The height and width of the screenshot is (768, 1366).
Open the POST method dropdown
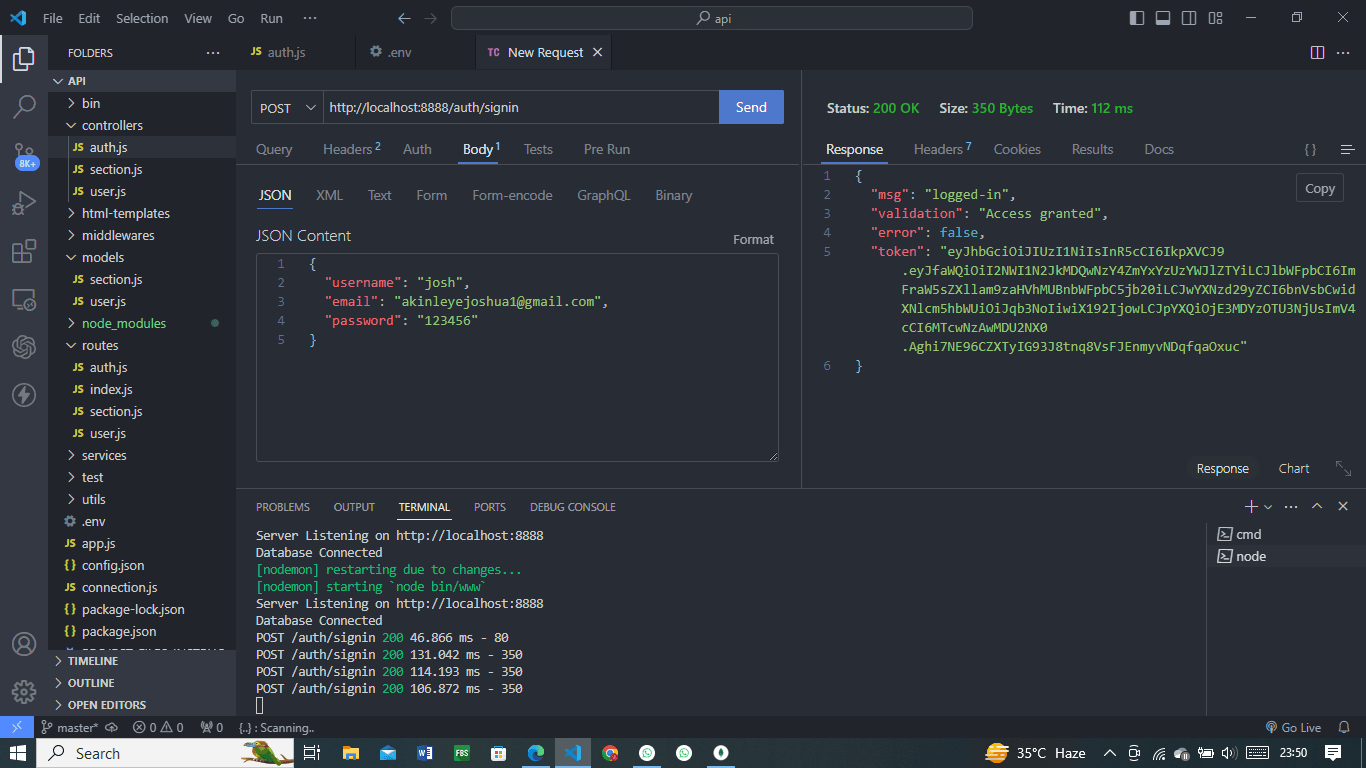pyautogui.click(x=287, y=107)
